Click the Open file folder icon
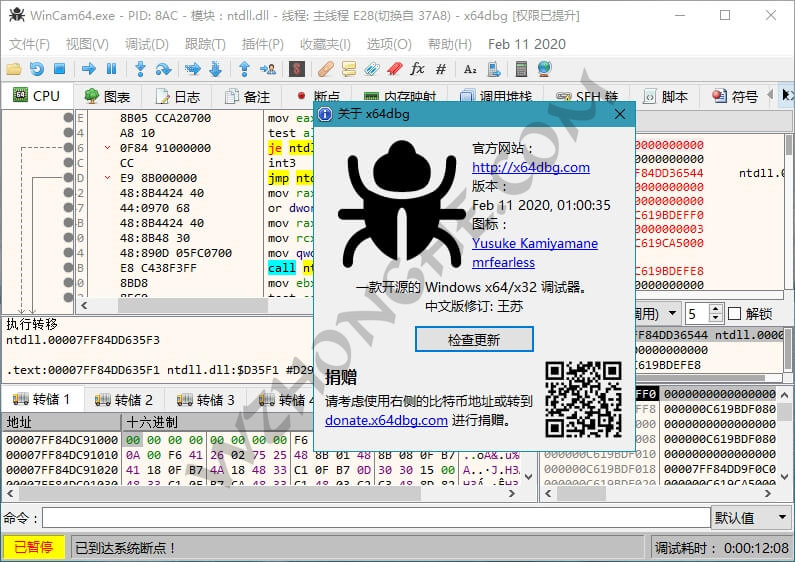Image resolution: width=795 pixels, height=562 pixels. 14,68
